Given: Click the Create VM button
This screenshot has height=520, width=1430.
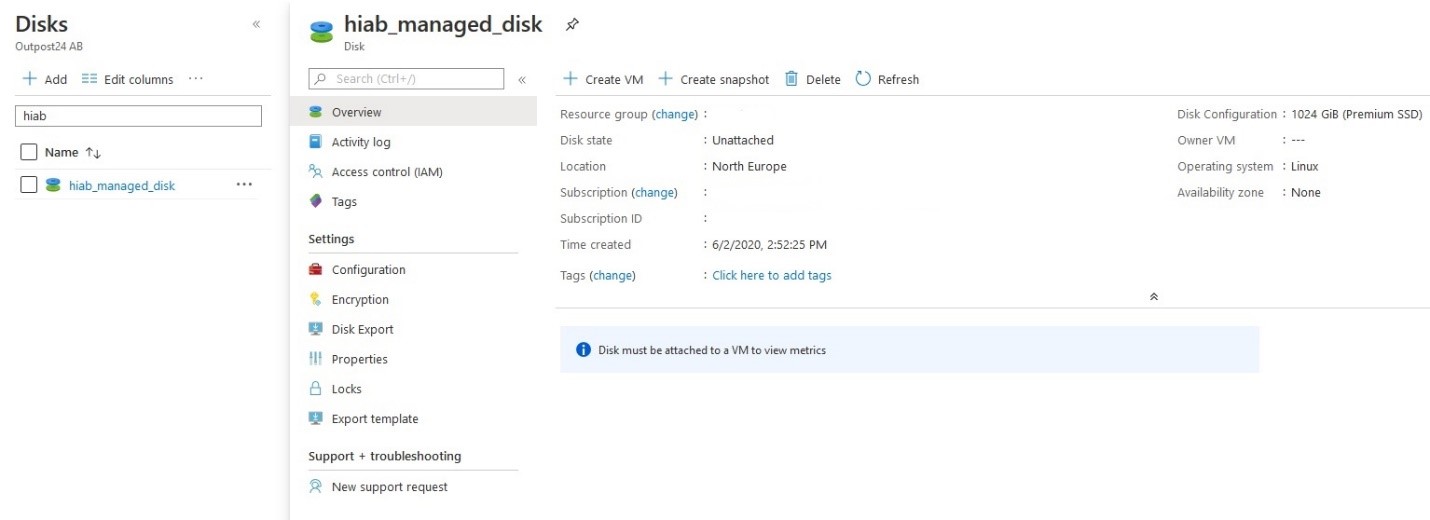Looking at the screenshot, I should 603,79.
